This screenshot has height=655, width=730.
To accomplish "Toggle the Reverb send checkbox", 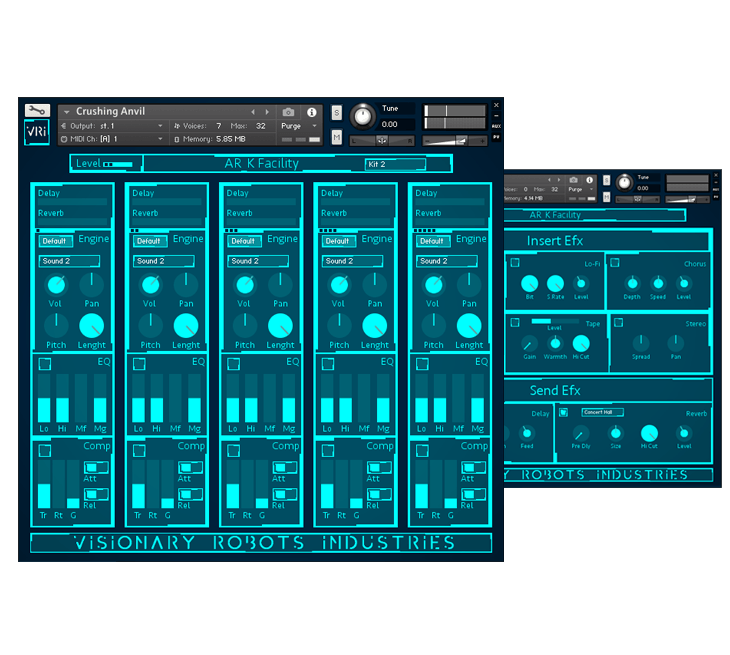I will tap(564, 412).
